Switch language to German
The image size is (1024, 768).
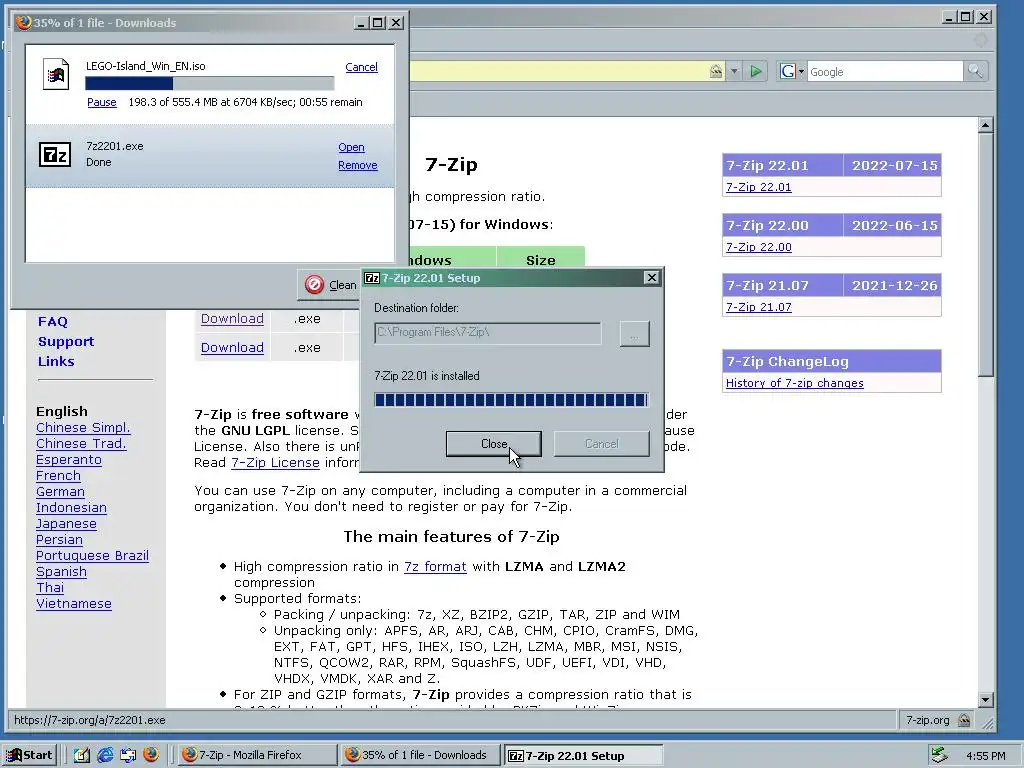pos(61,492)
